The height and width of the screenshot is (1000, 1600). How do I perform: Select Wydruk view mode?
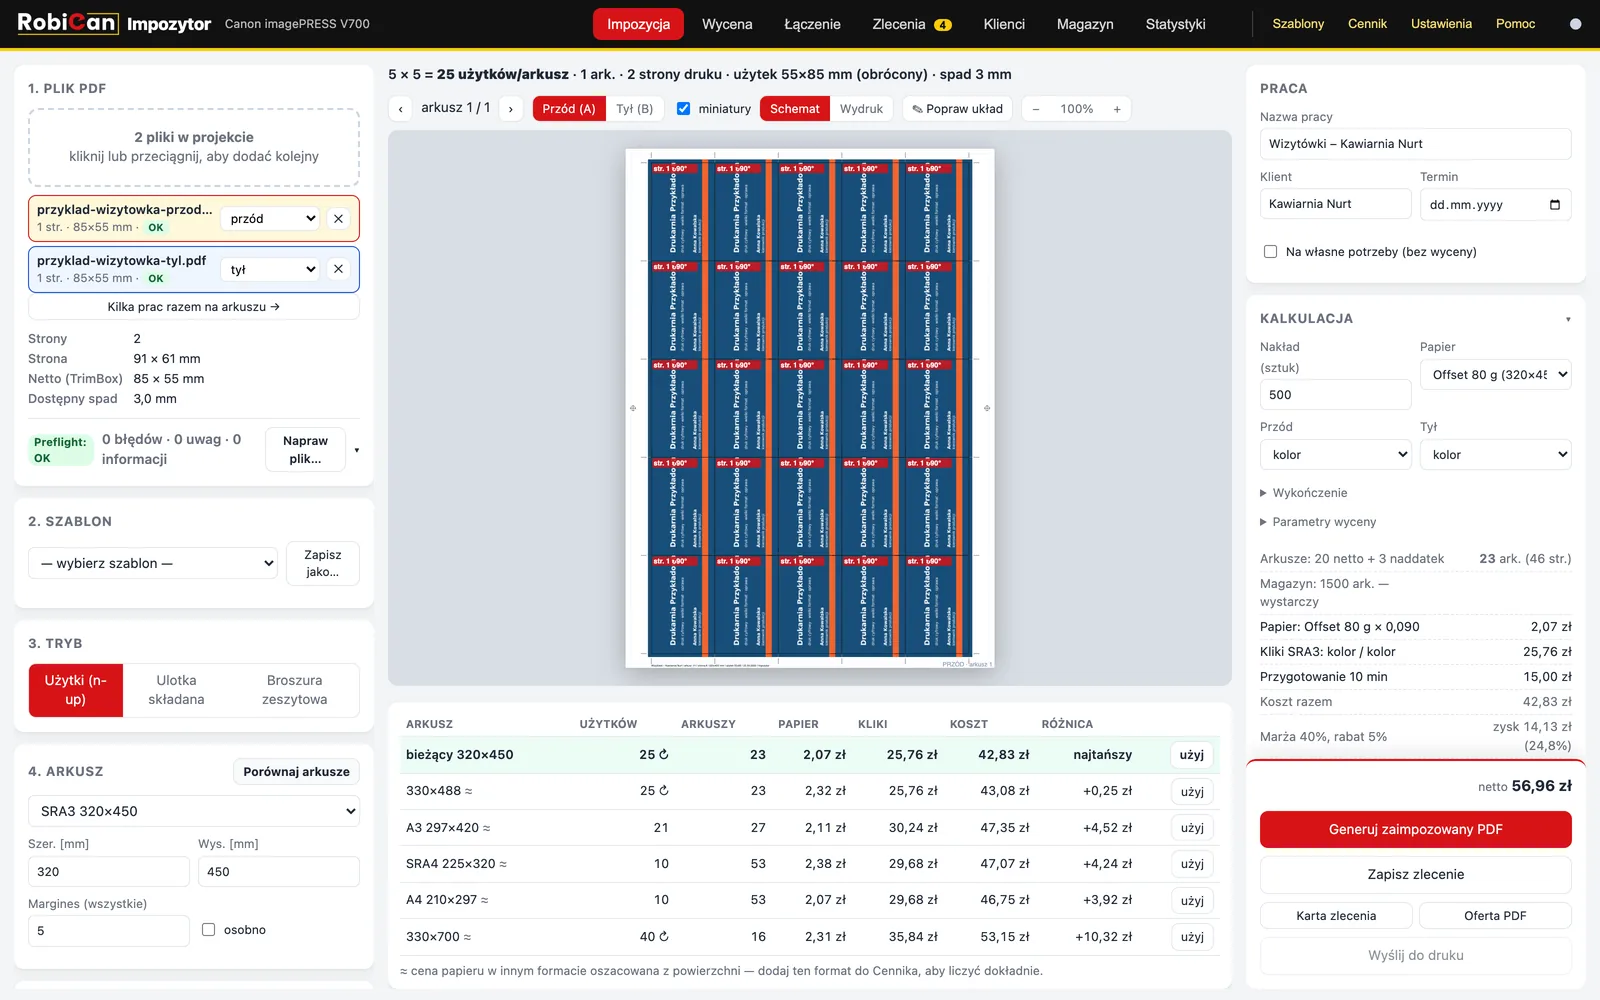pyautogui.click(x=861, y=109)
